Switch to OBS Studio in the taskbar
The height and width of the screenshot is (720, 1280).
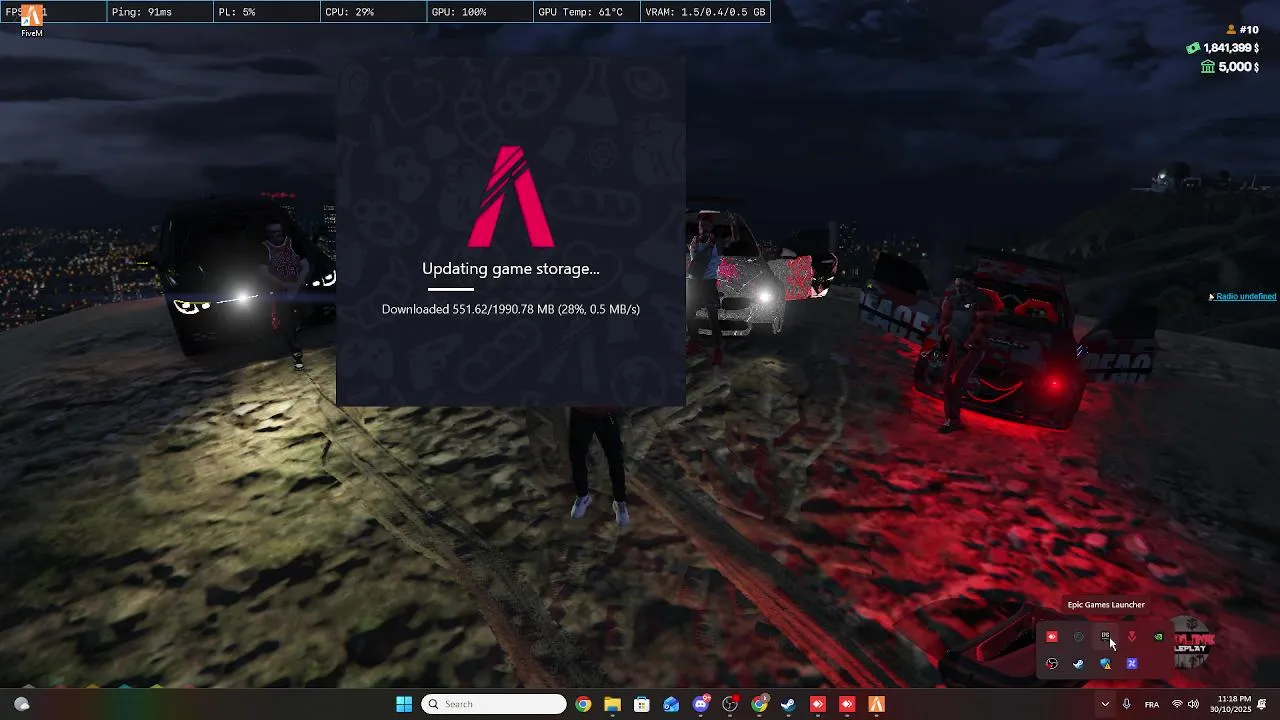coord(730,704)
